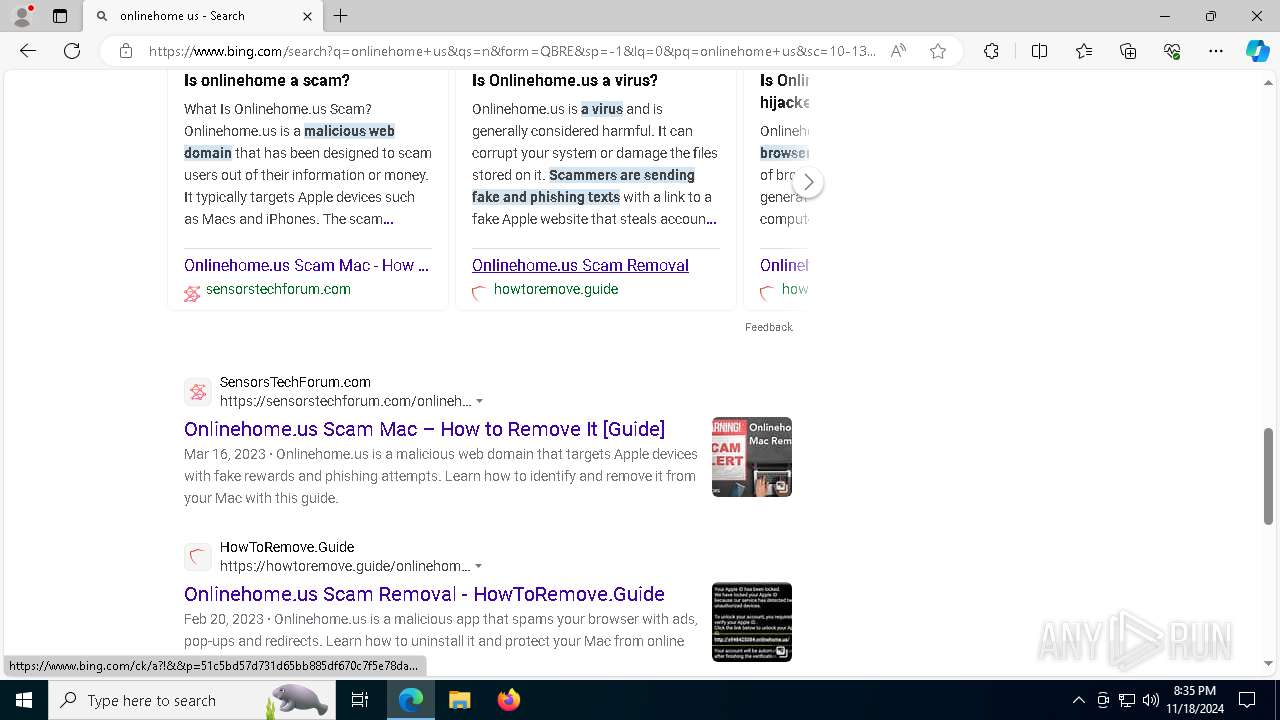
Task: Open howtoremove.guide card source link
Action: (556, 289)
